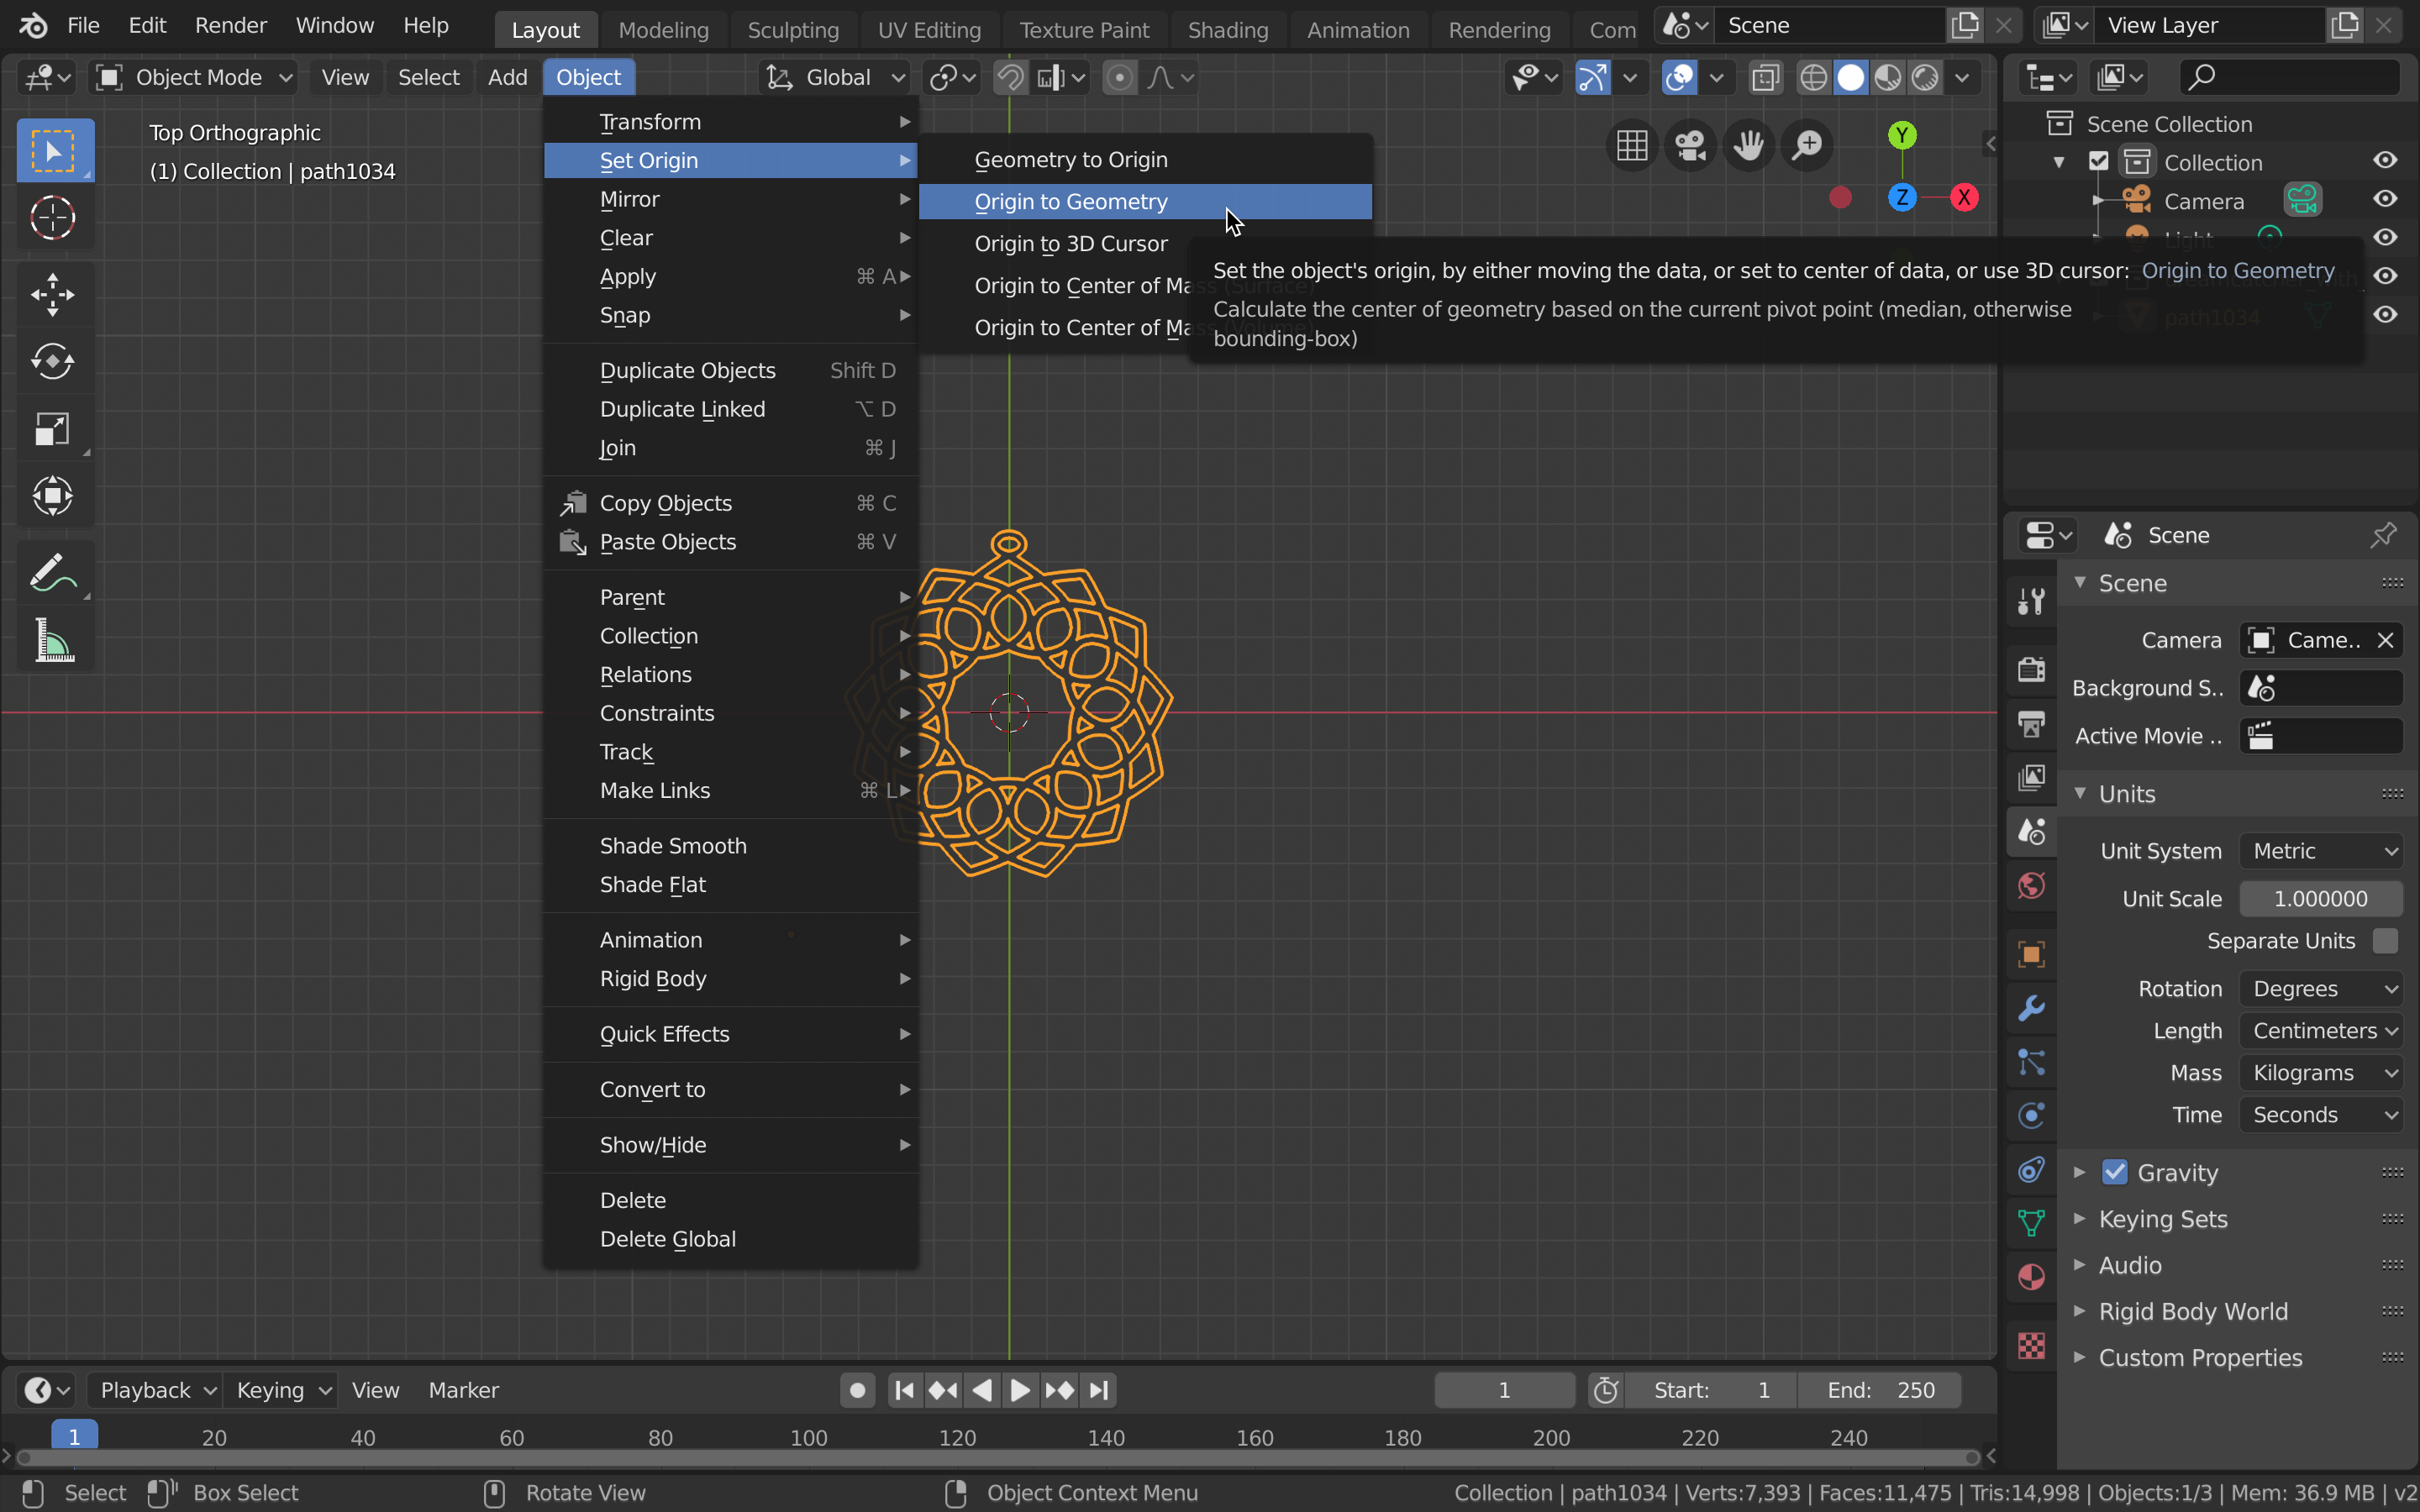Toggle the Gravity checkbox
This screenshot has width=2420, height=1512.
pyautogui.click(x=2114, y=1172)
